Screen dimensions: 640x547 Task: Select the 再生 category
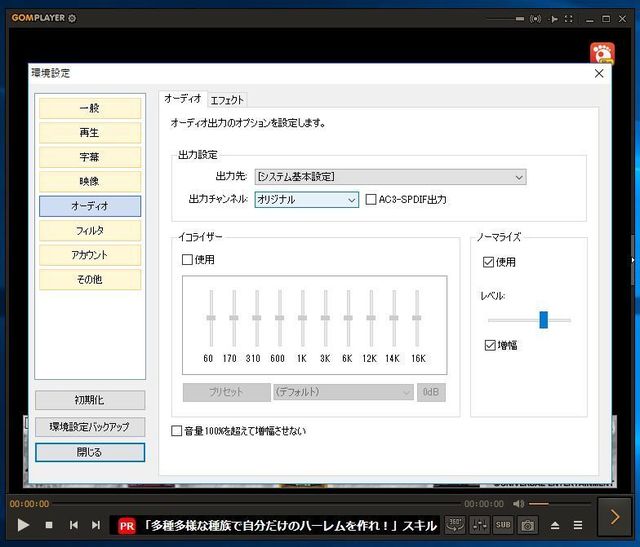point(90,133)
